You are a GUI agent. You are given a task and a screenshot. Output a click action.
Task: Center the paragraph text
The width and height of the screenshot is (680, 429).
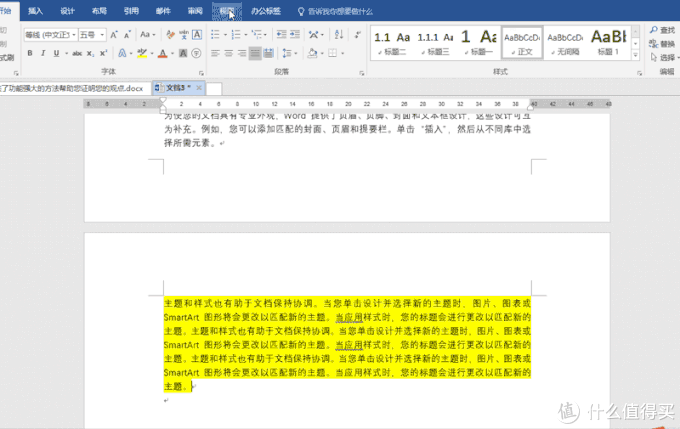pyautogui.click(x=229, y=53)
